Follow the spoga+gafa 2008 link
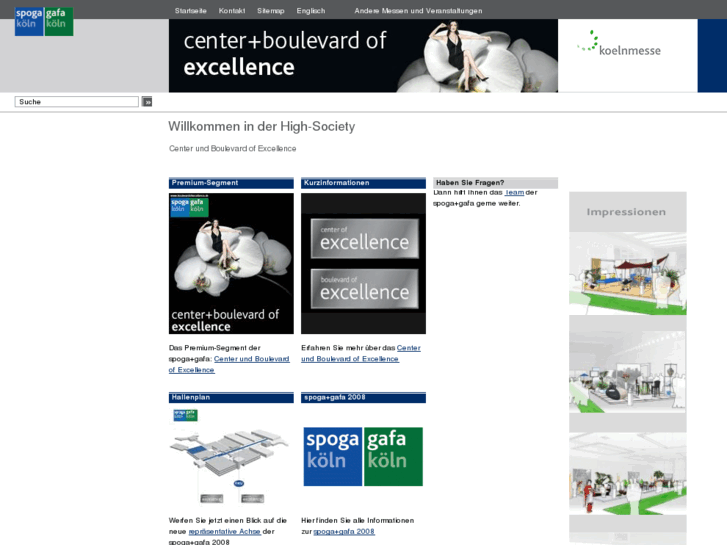Viewport: 727px width, 545px height. click(x=344, y=532)
